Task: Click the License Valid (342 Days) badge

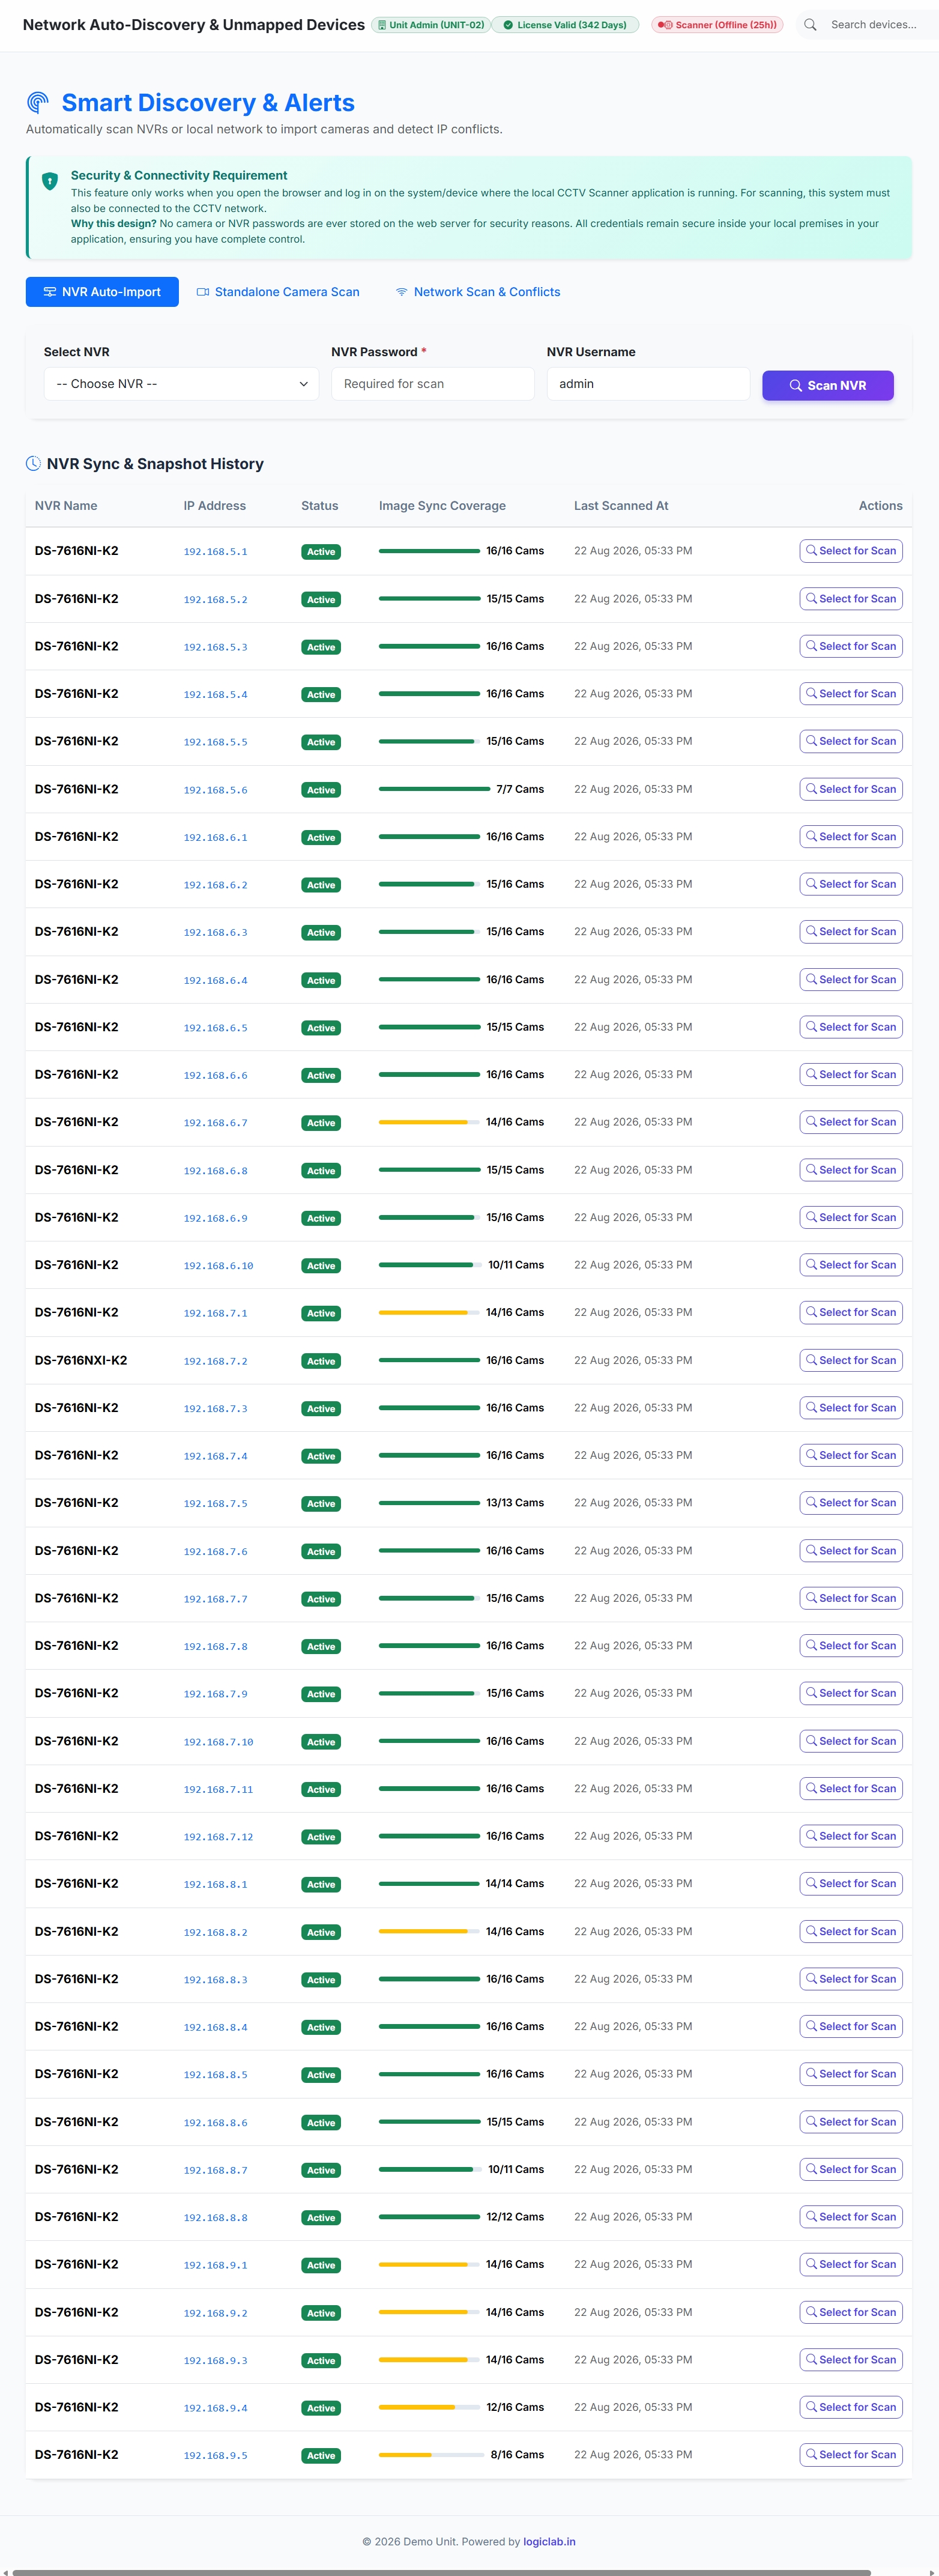Action: (x=565, y=25)
